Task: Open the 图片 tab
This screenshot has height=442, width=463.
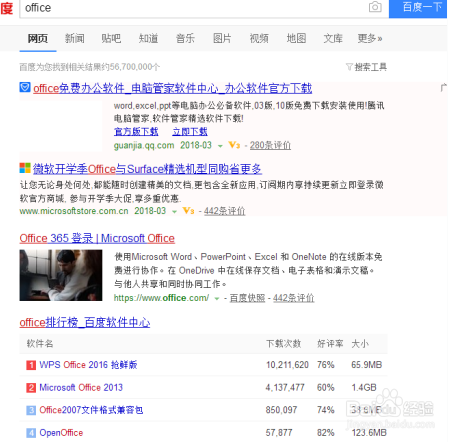Action: (x=222, y=38)
